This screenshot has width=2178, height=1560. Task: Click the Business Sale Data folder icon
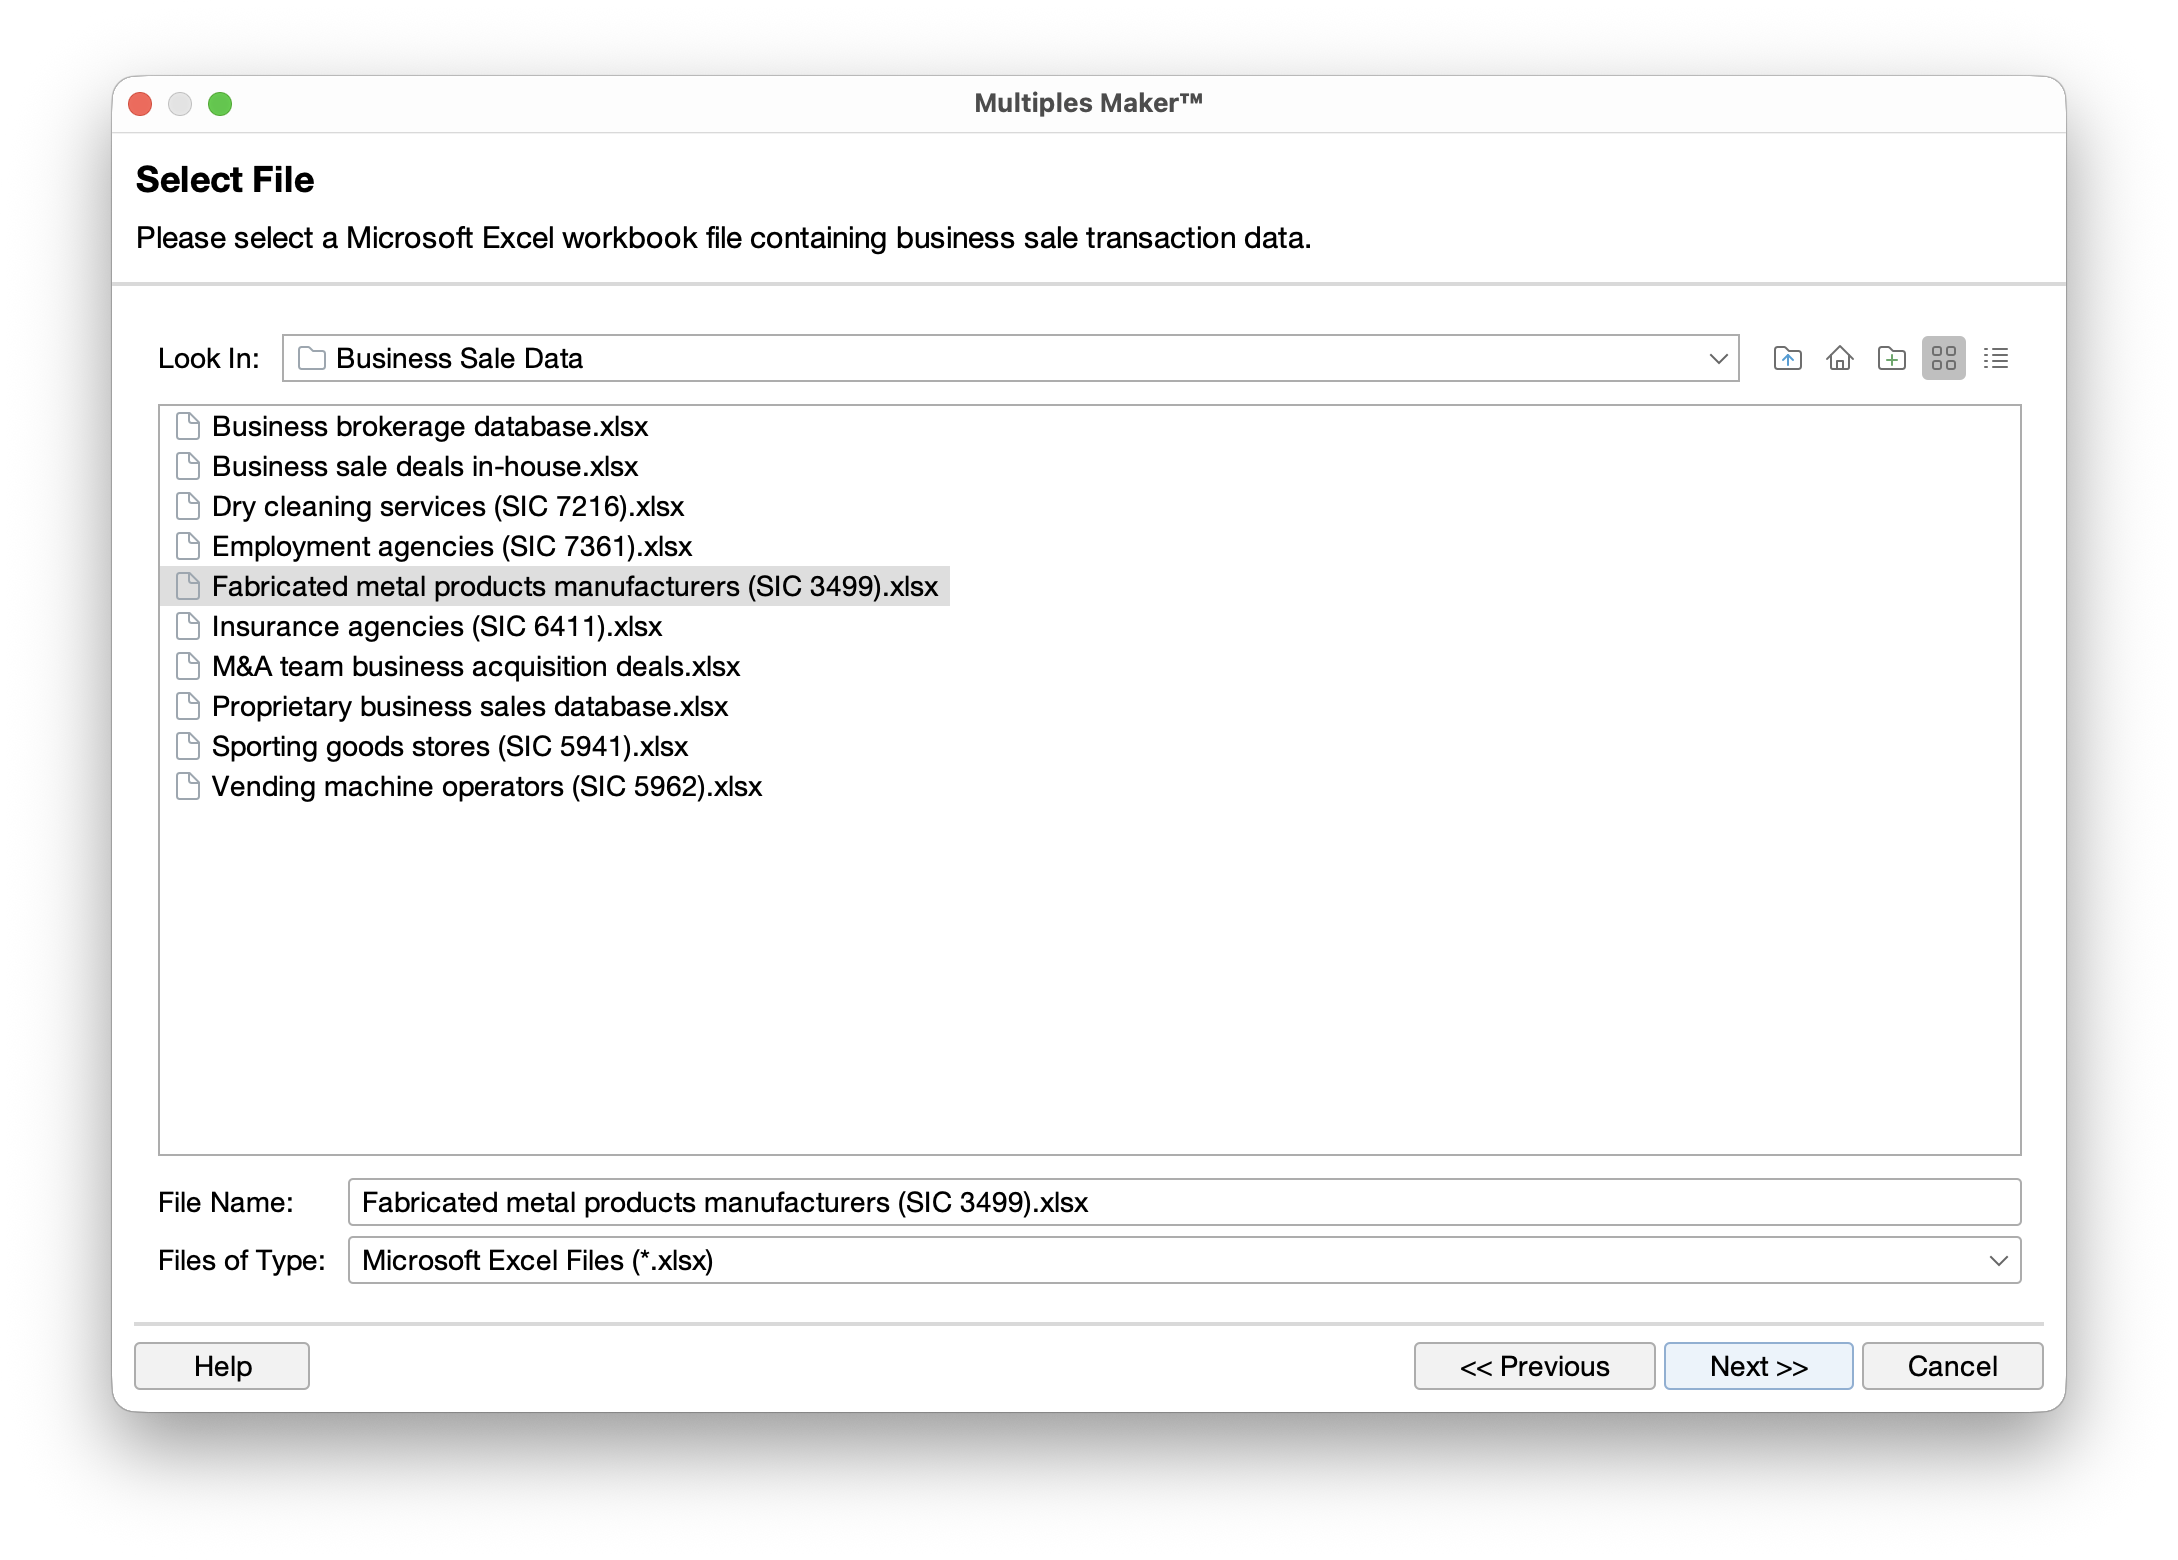pos(311,358)
